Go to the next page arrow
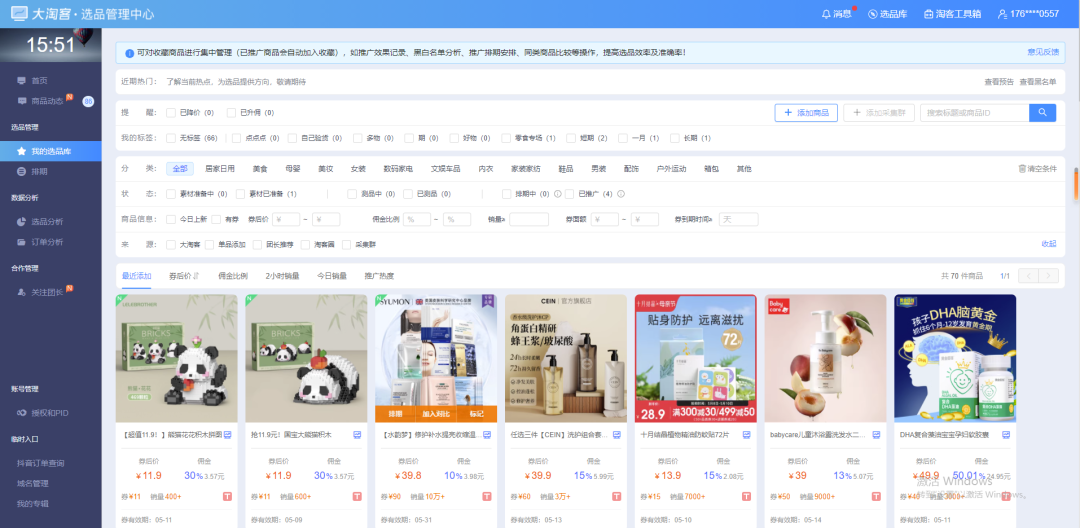 coord(1048,276)
